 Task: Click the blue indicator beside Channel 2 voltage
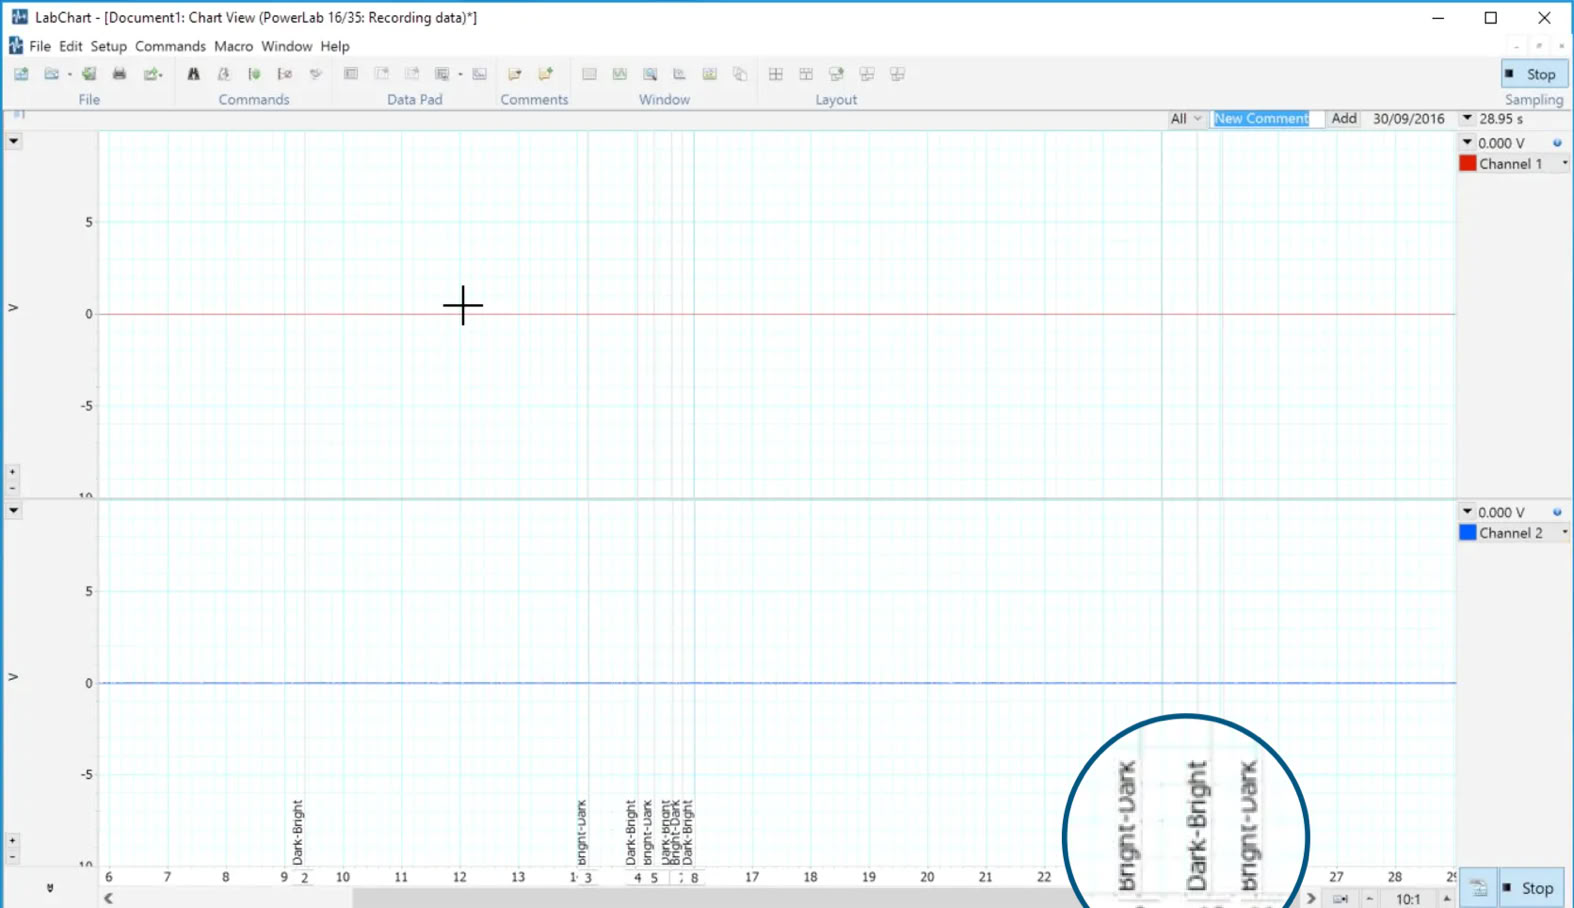pyautogui.click(x=1557, y=512)
